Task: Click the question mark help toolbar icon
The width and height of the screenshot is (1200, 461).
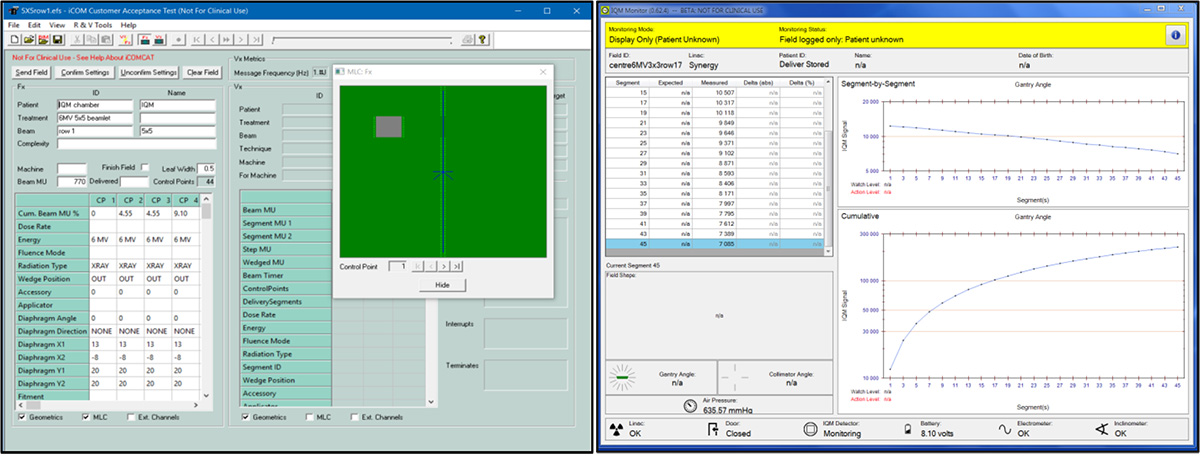Action: [482, 39]
